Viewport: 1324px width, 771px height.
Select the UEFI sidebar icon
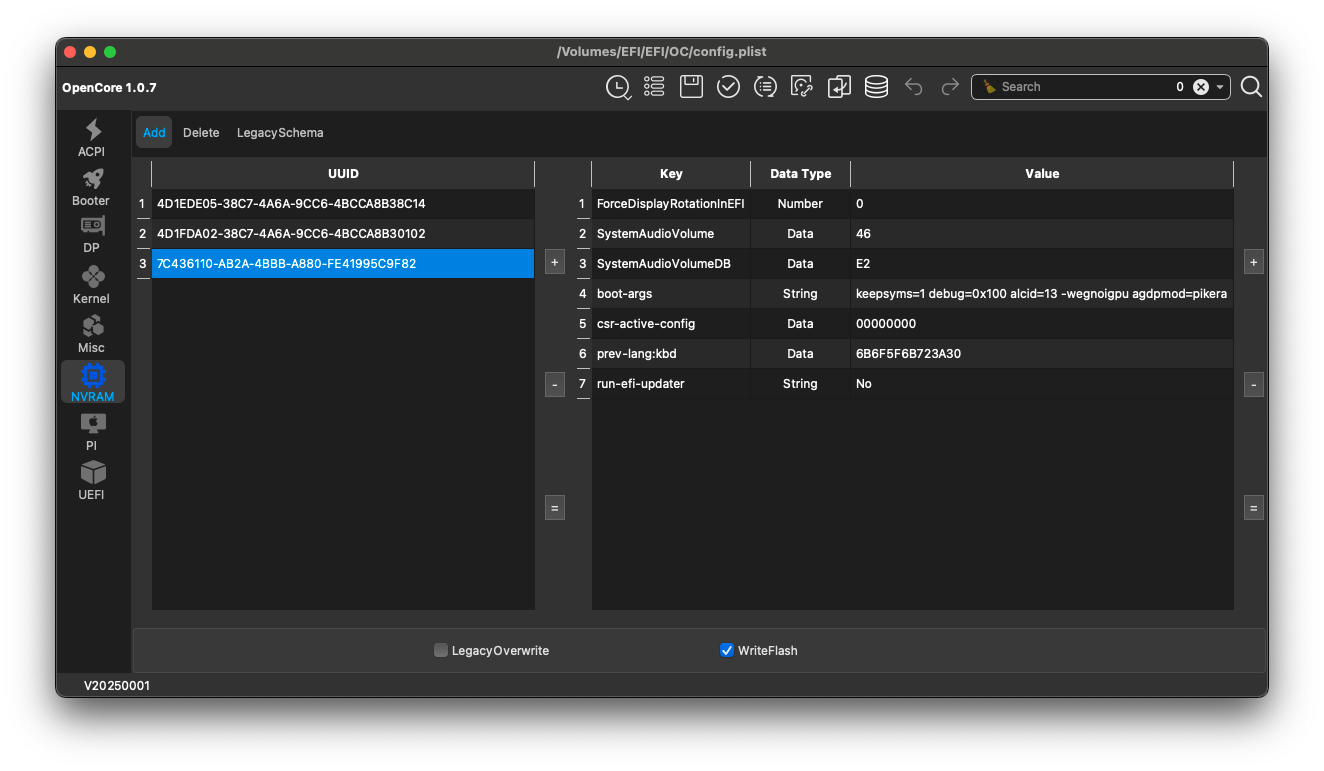[92, 480]
